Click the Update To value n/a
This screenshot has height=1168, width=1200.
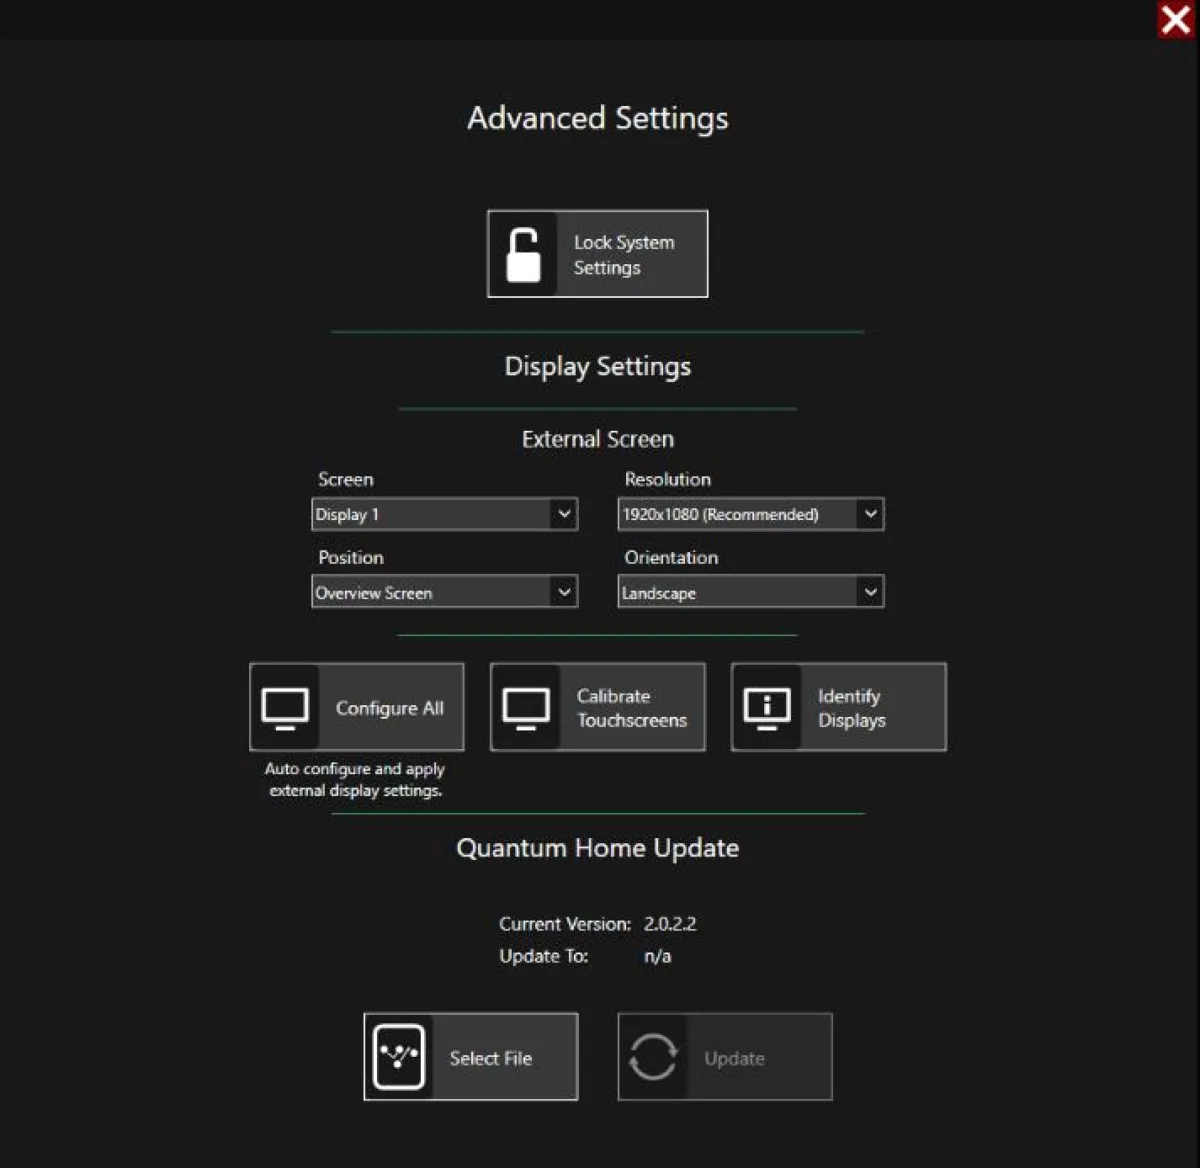pos(657,956)
